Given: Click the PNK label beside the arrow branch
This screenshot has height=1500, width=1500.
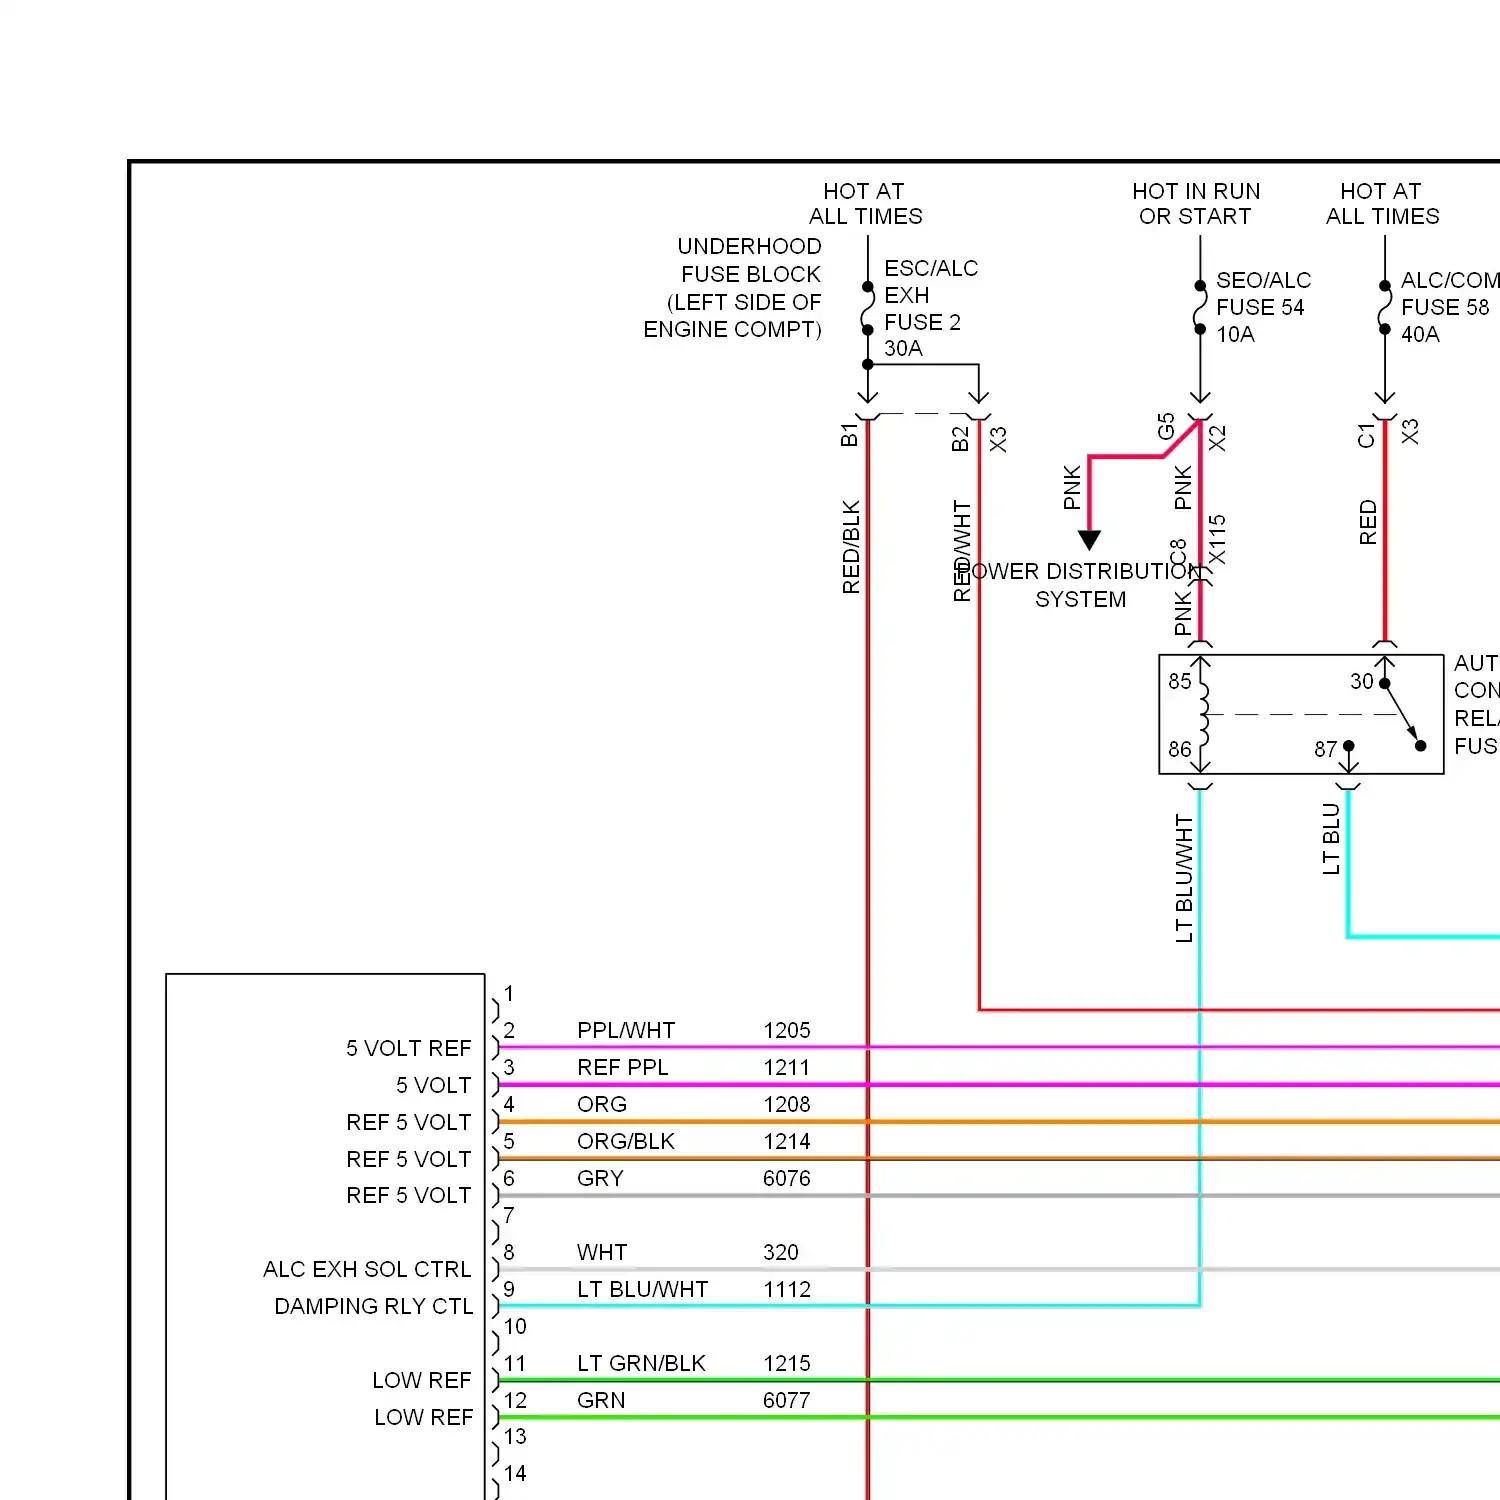Looking at the screenshot, I should click(1072, 487).
